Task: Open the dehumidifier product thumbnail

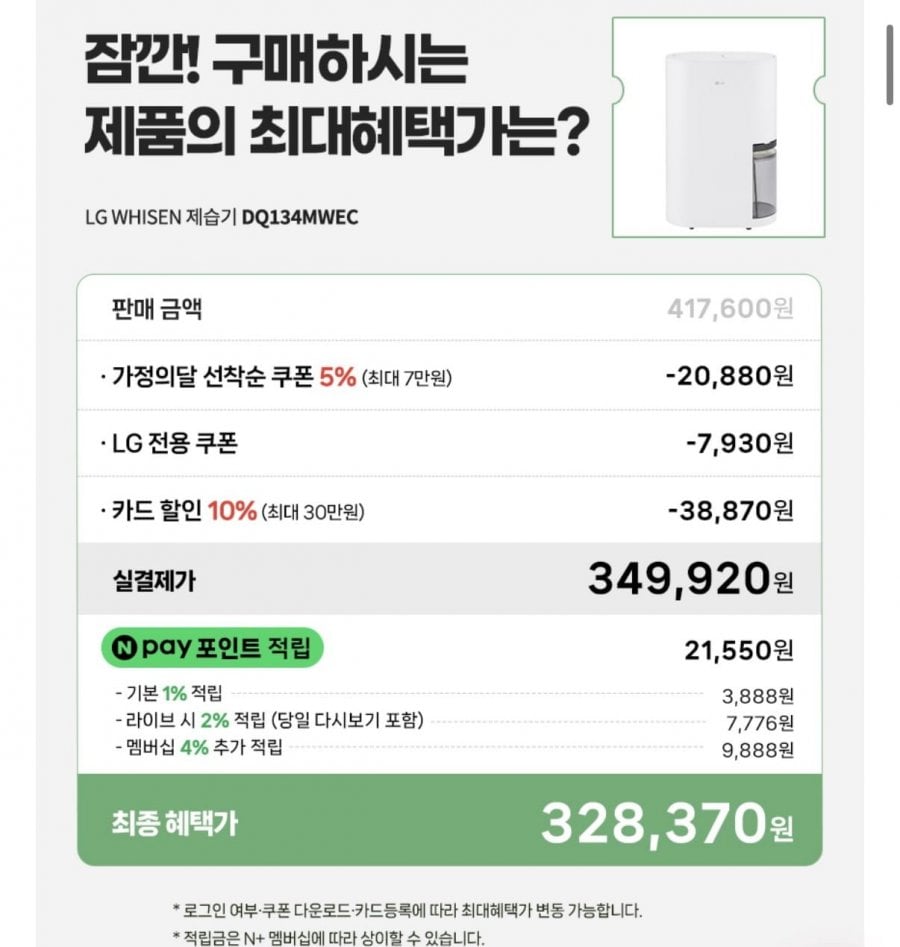Action: pyautogui.click(x=718, y=127)
